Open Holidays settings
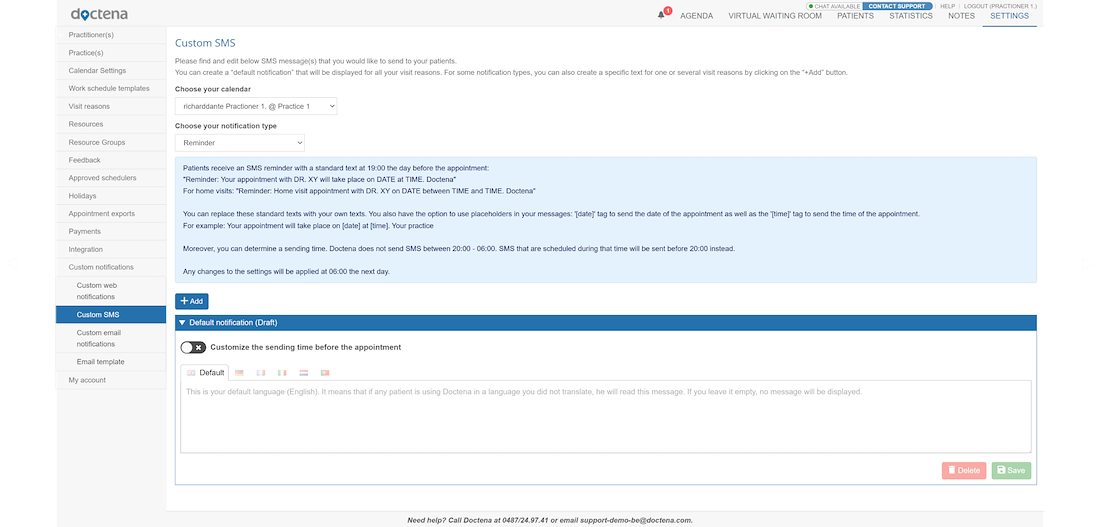The width and height of the screenshot is (1100, 527). pyautogui.click(x=111, y=196)
